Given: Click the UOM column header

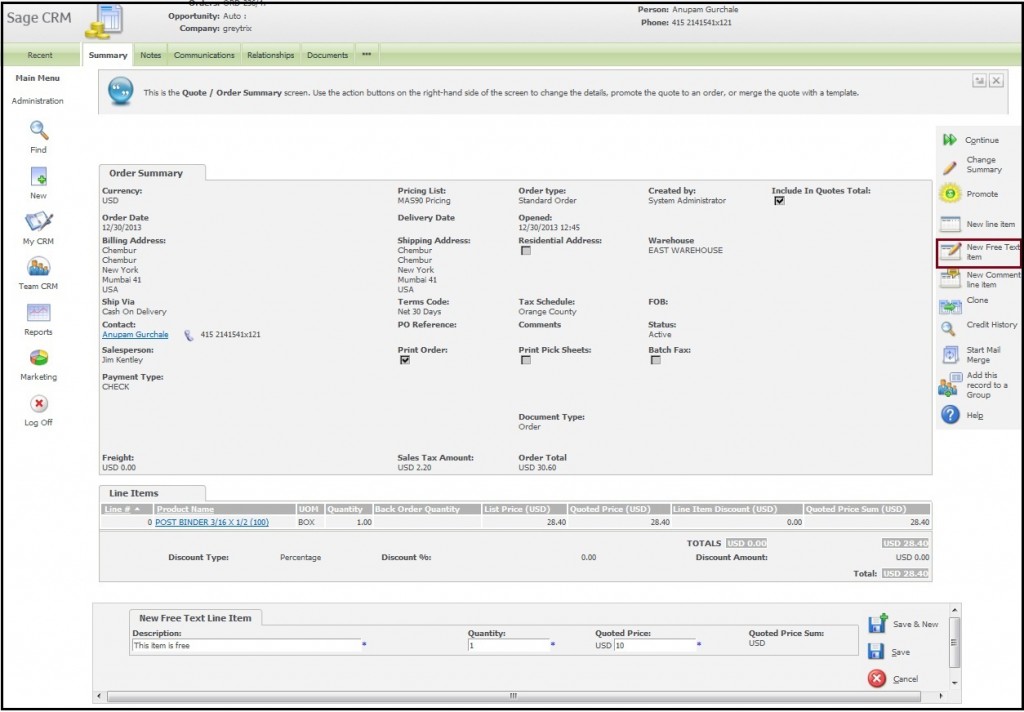Looking at the screenshot, I should 309,509.
